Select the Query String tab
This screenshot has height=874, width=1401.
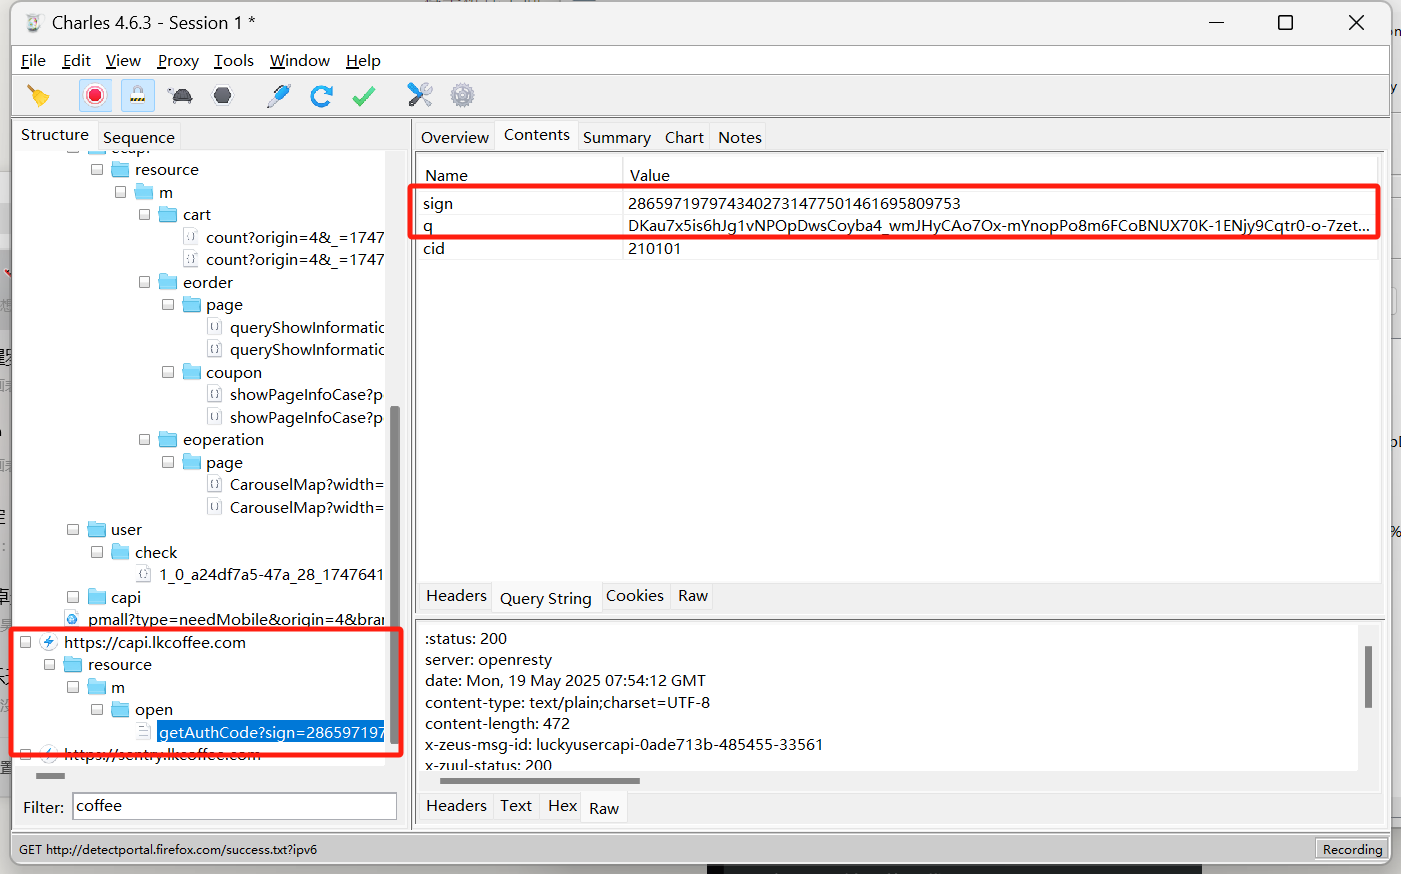click(x=546, y=598)
